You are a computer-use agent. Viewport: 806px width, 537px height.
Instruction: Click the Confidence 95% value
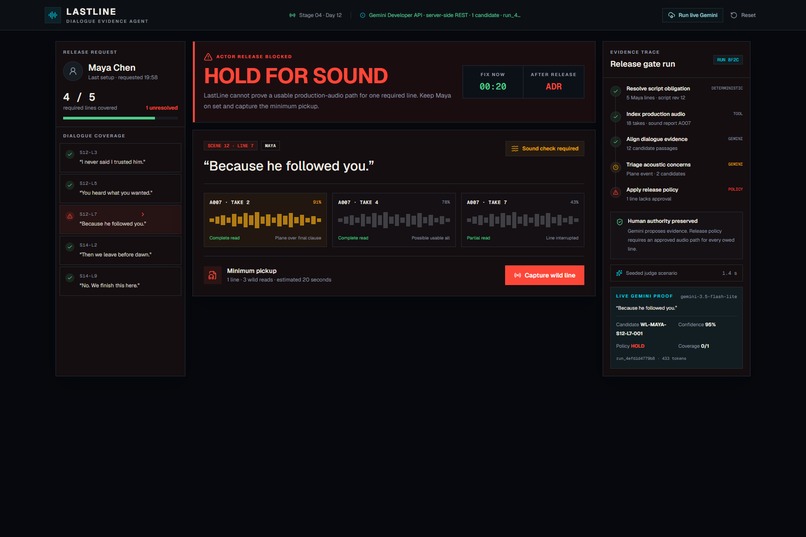coord(710,325)
